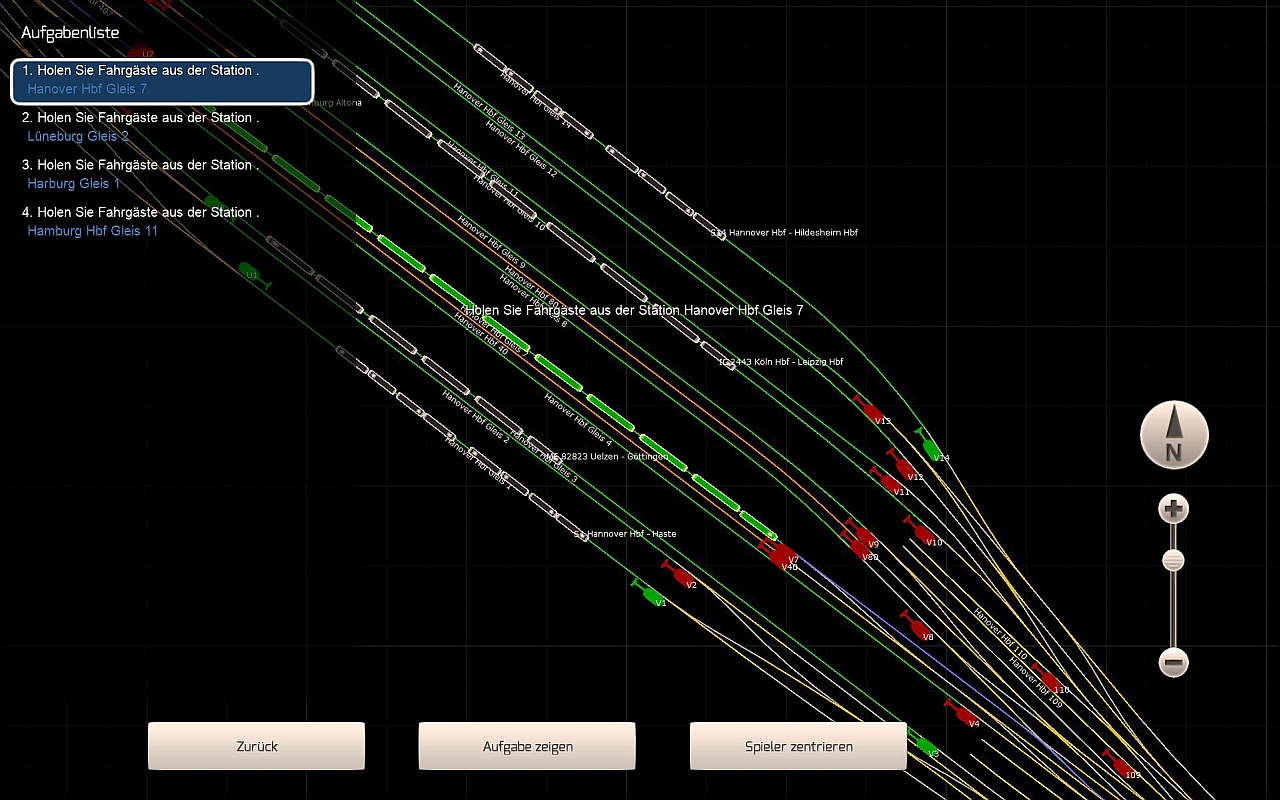
Task: Click the red signal V2
Action: (678, 575)
